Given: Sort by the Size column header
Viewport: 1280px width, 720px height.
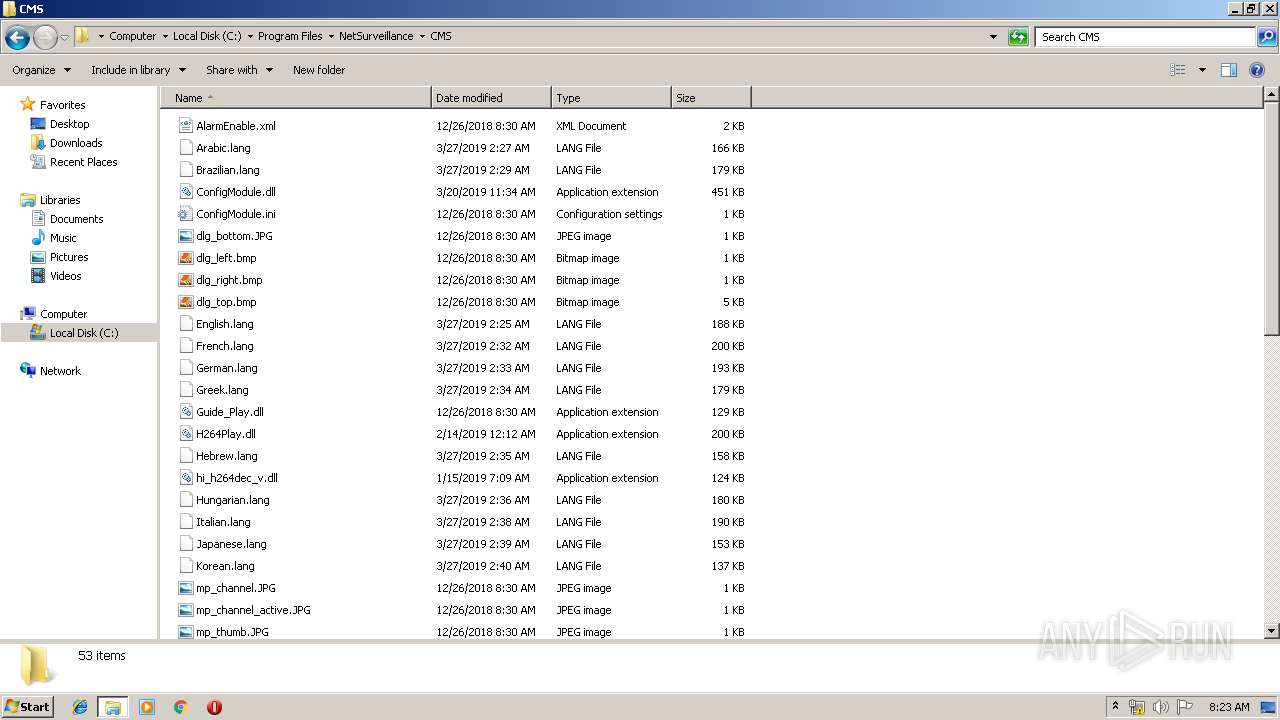Looking at the screenshot, I should tap(711, 98).
